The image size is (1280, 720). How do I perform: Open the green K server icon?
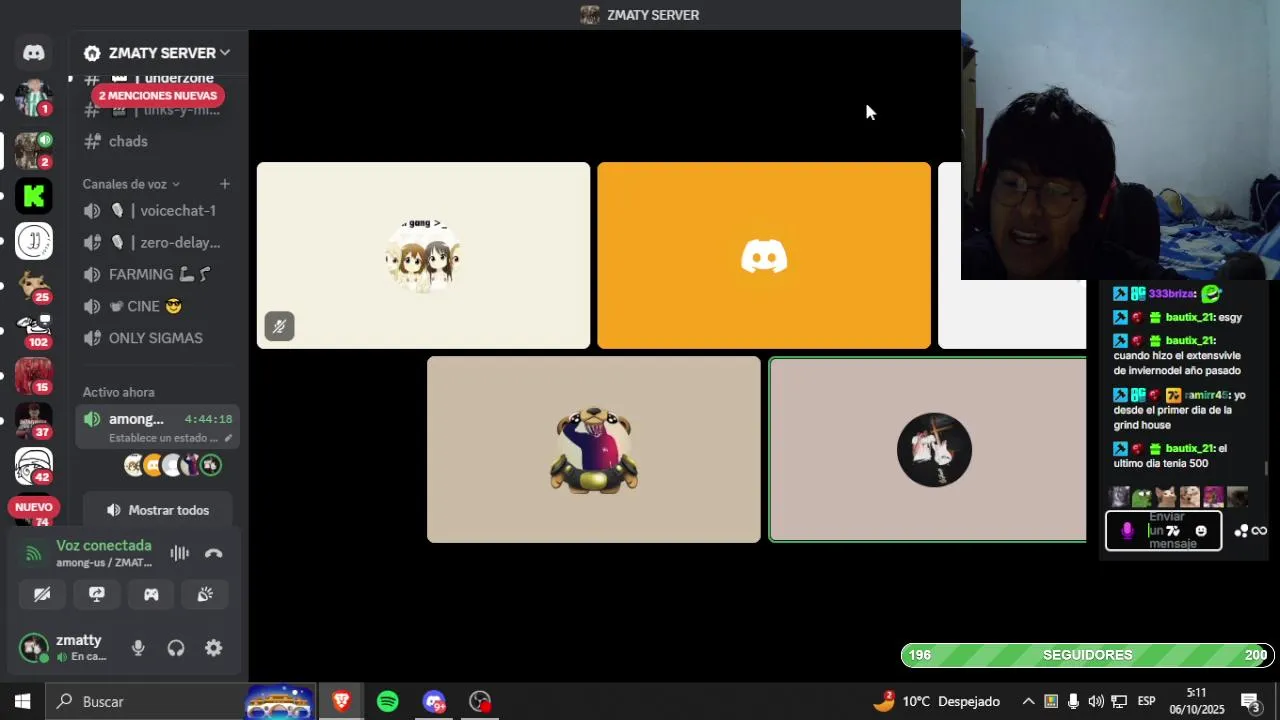[x=34, y=196]
